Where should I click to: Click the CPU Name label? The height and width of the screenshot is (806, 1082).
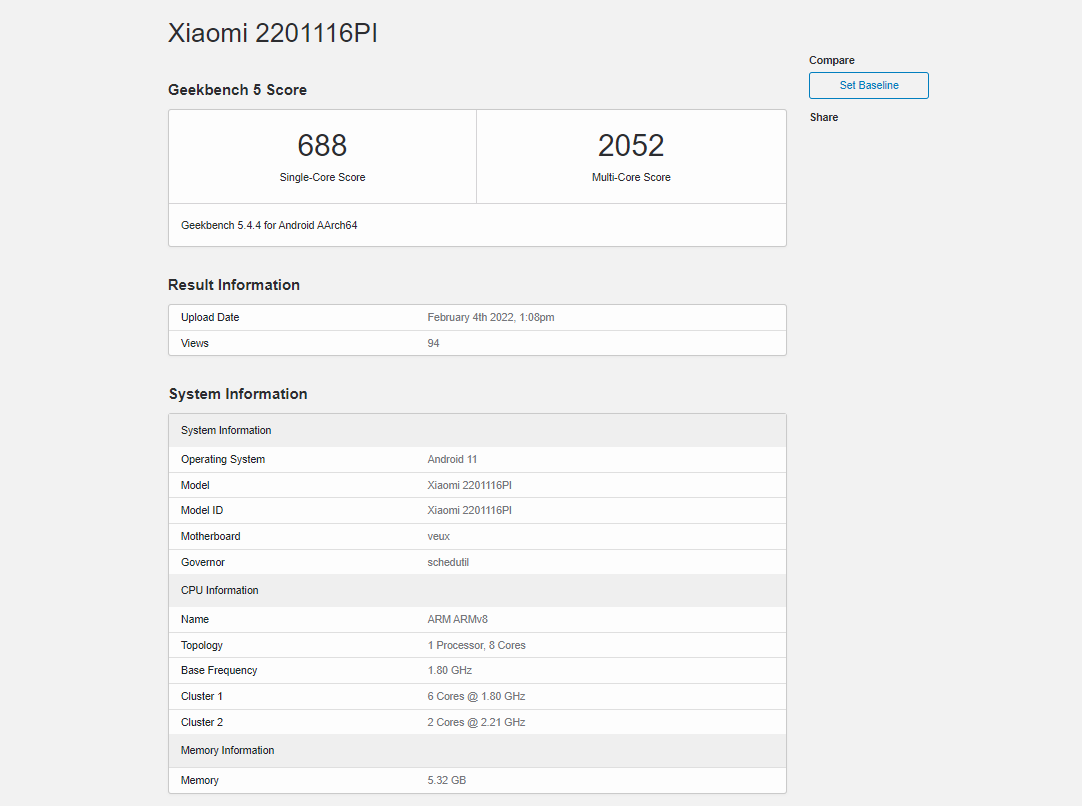[195, 620]
